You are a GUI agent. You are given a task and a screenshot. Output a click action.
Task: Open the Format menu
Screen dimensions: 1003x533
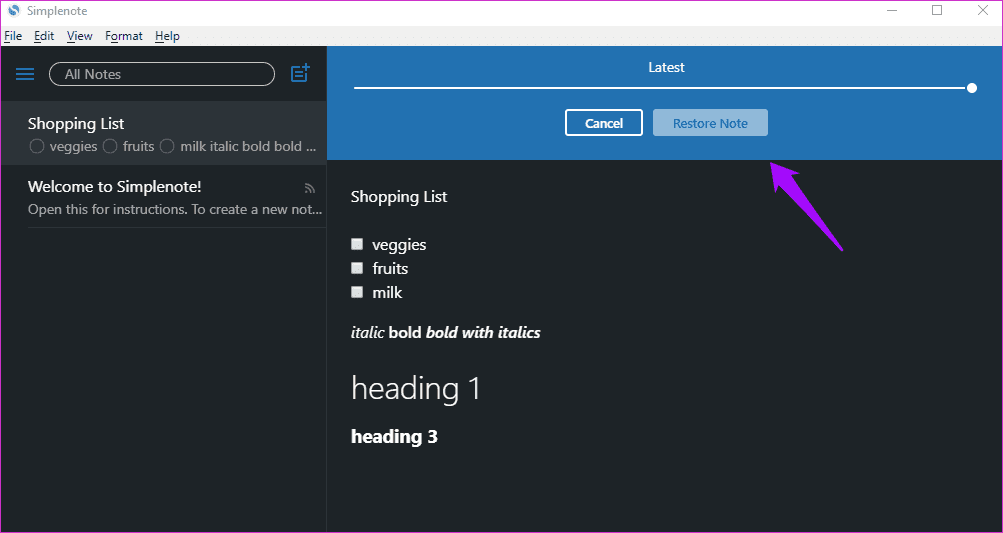tap(124, 36)
